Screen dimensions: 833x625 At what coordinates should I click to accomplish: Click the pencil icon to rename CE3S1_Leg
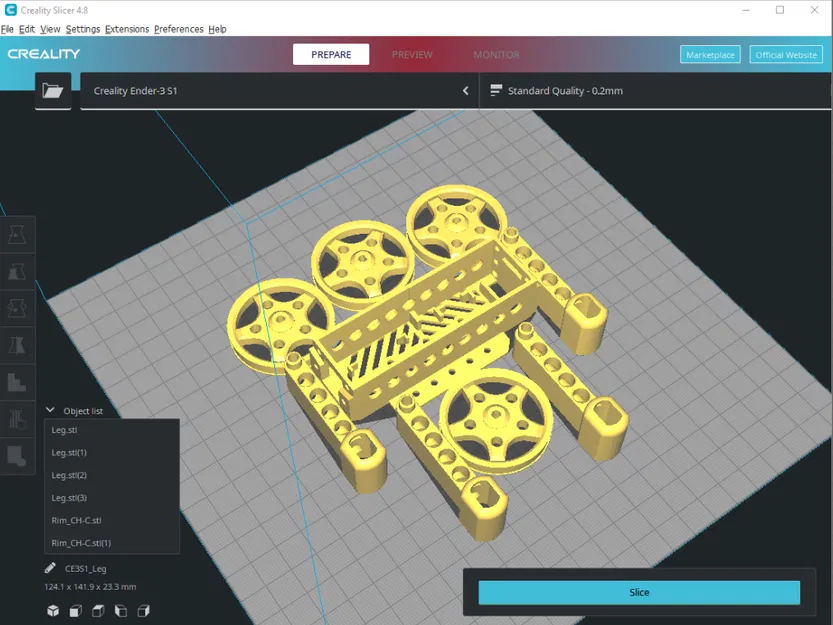click(x=50, y=567)
